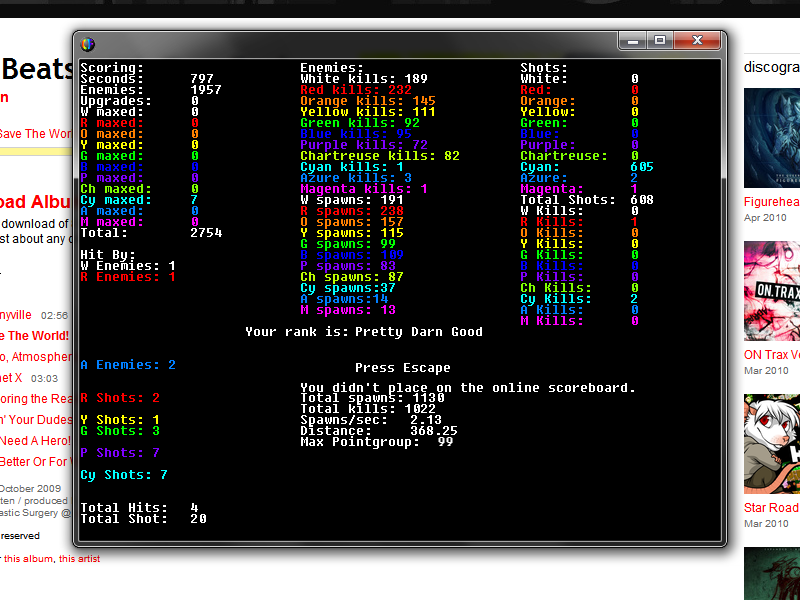Click the 'this album' link
800x600 pixels.
coord(28,558)
